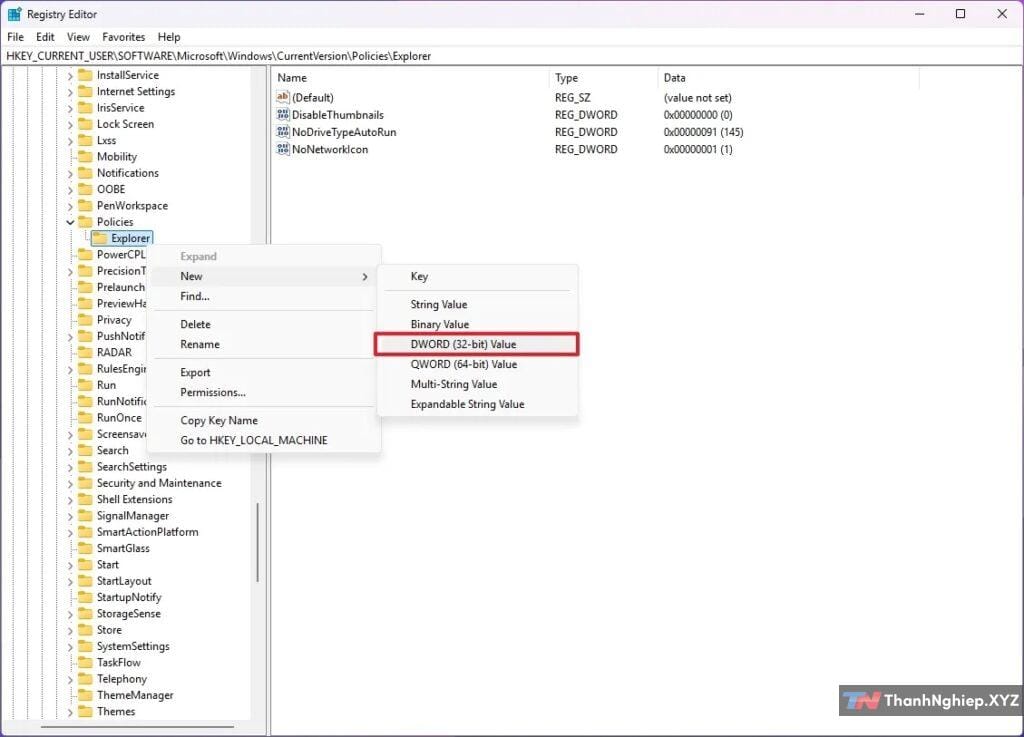Click the ThemeManager folder icon
1024x737 pixels.
[x=85, y=695]
